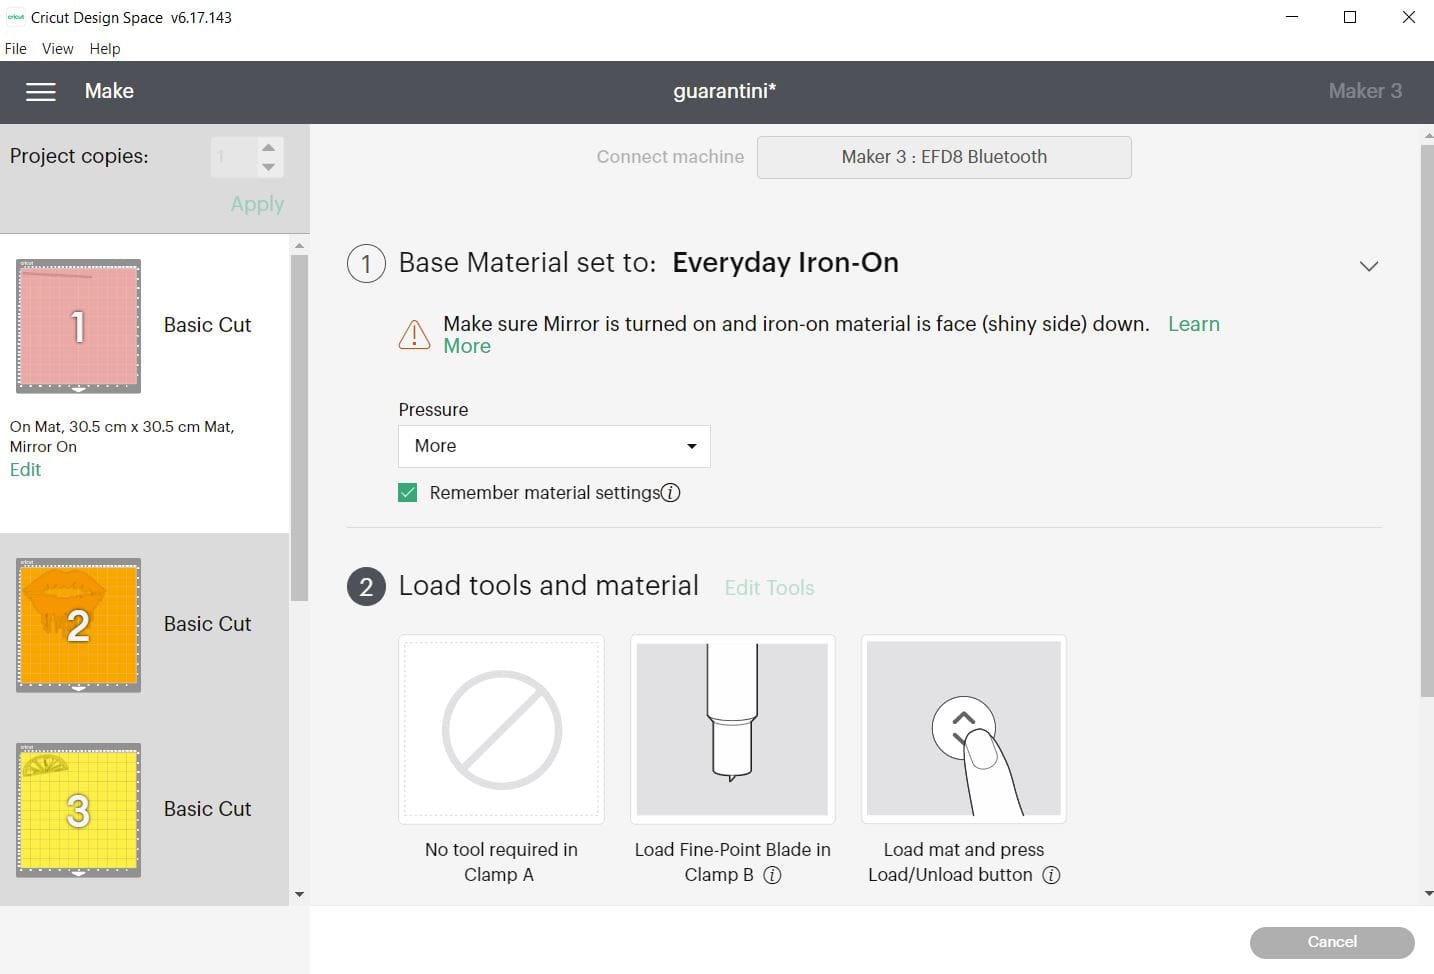Select yellow mat 3 thumbnail
Screen dimensions: 1434x974
click(78, 810)
